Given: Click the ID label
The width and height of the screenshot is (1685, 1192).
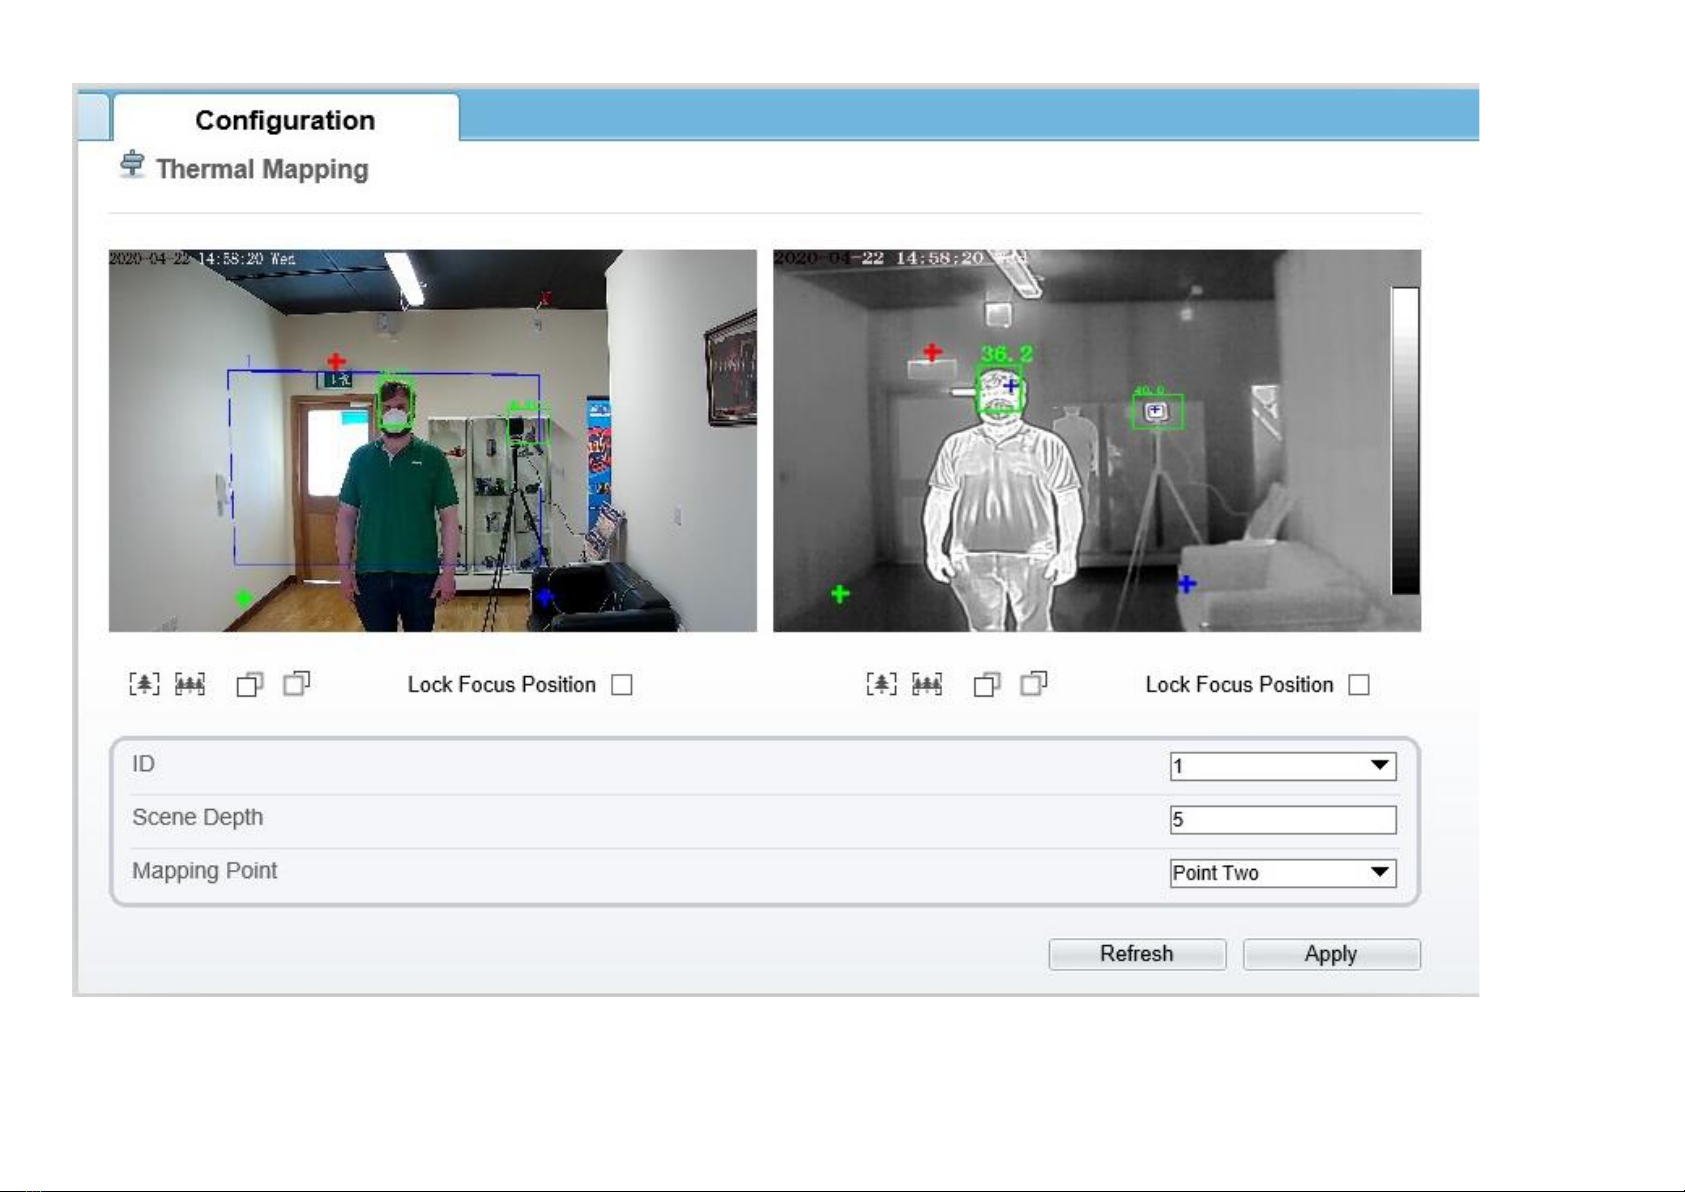Looking at the screenshot, I should 144,764.
